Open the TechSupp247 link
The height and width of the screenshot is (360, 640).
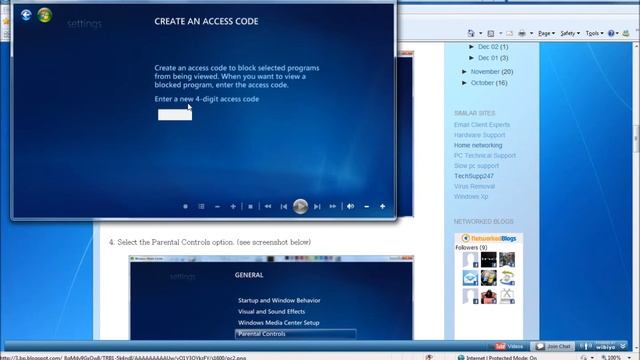pos(474,176)
